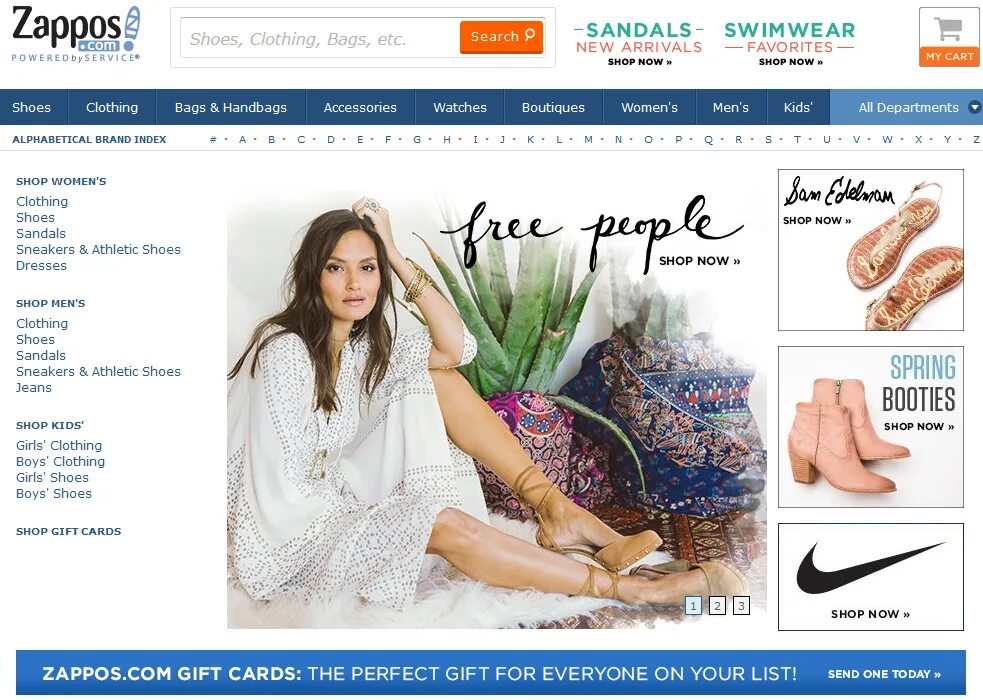The image size is (983, 700).
Task: Click the Zappos.com logo
Action: coord(76,34)
